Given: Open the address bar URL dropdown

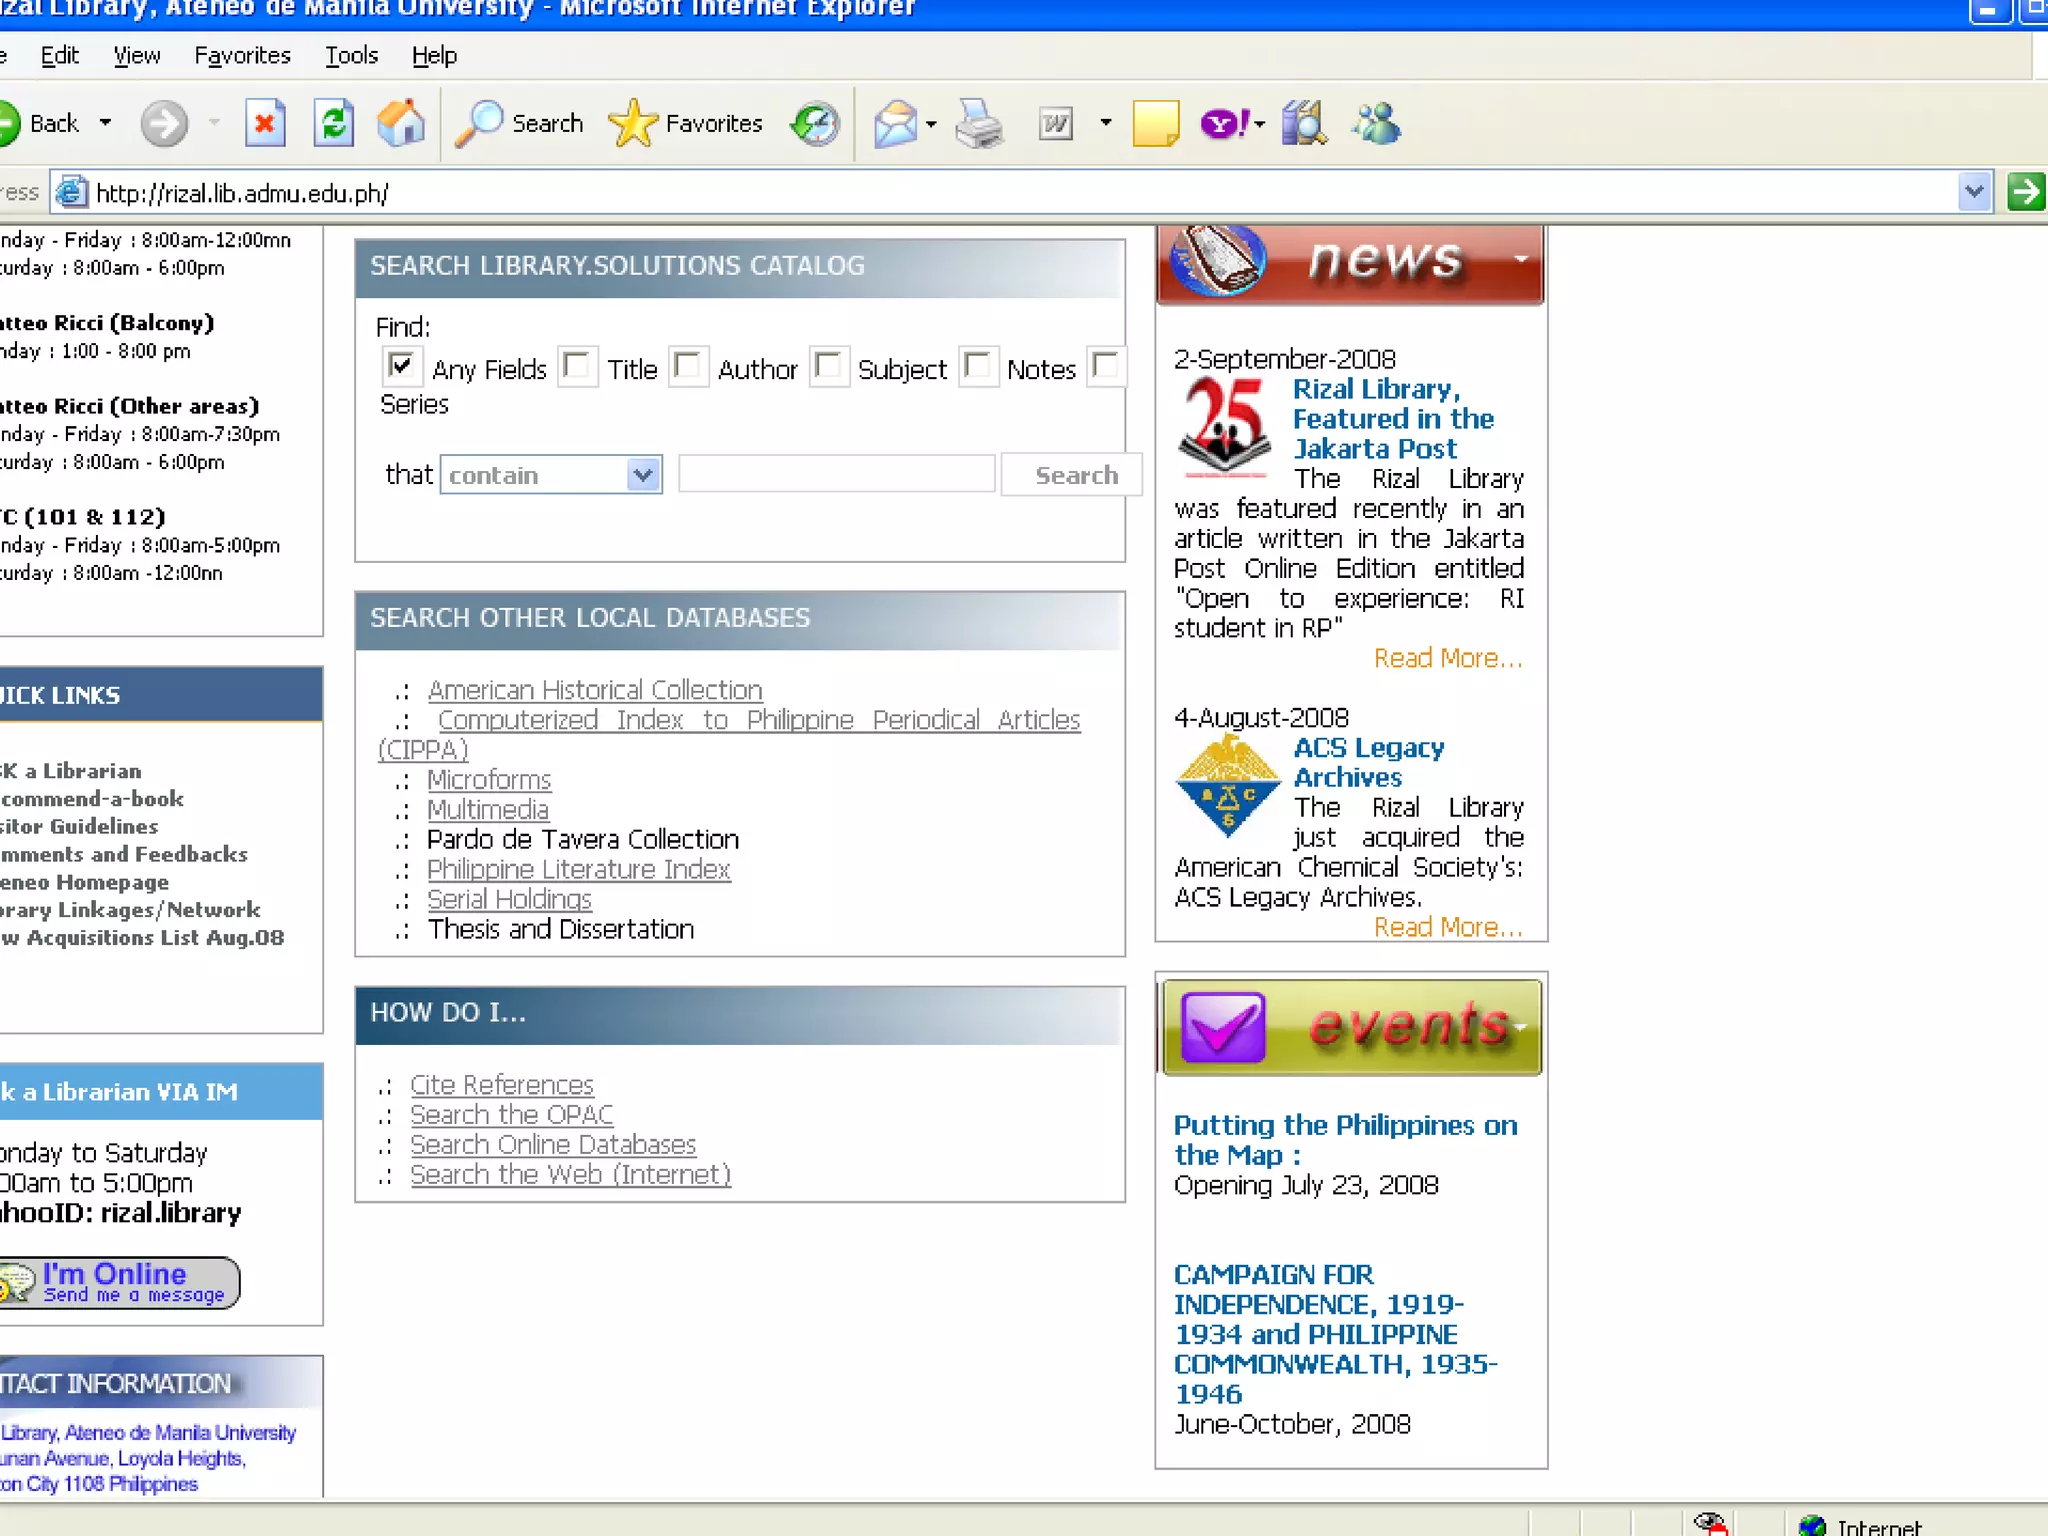Looking at the screenshot, I should tap(1973, 191).
